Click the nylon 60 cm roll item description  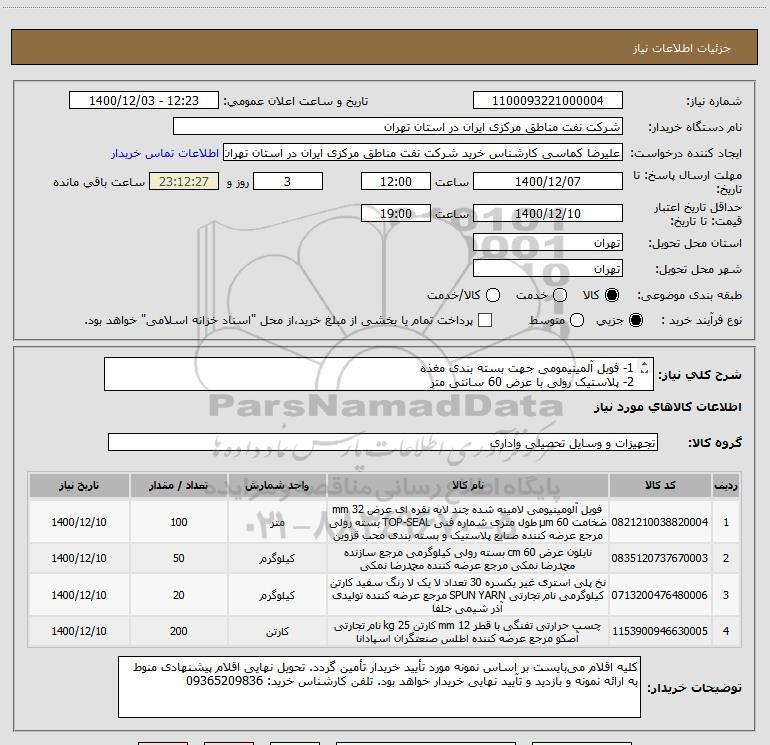[x=468, y=559]
